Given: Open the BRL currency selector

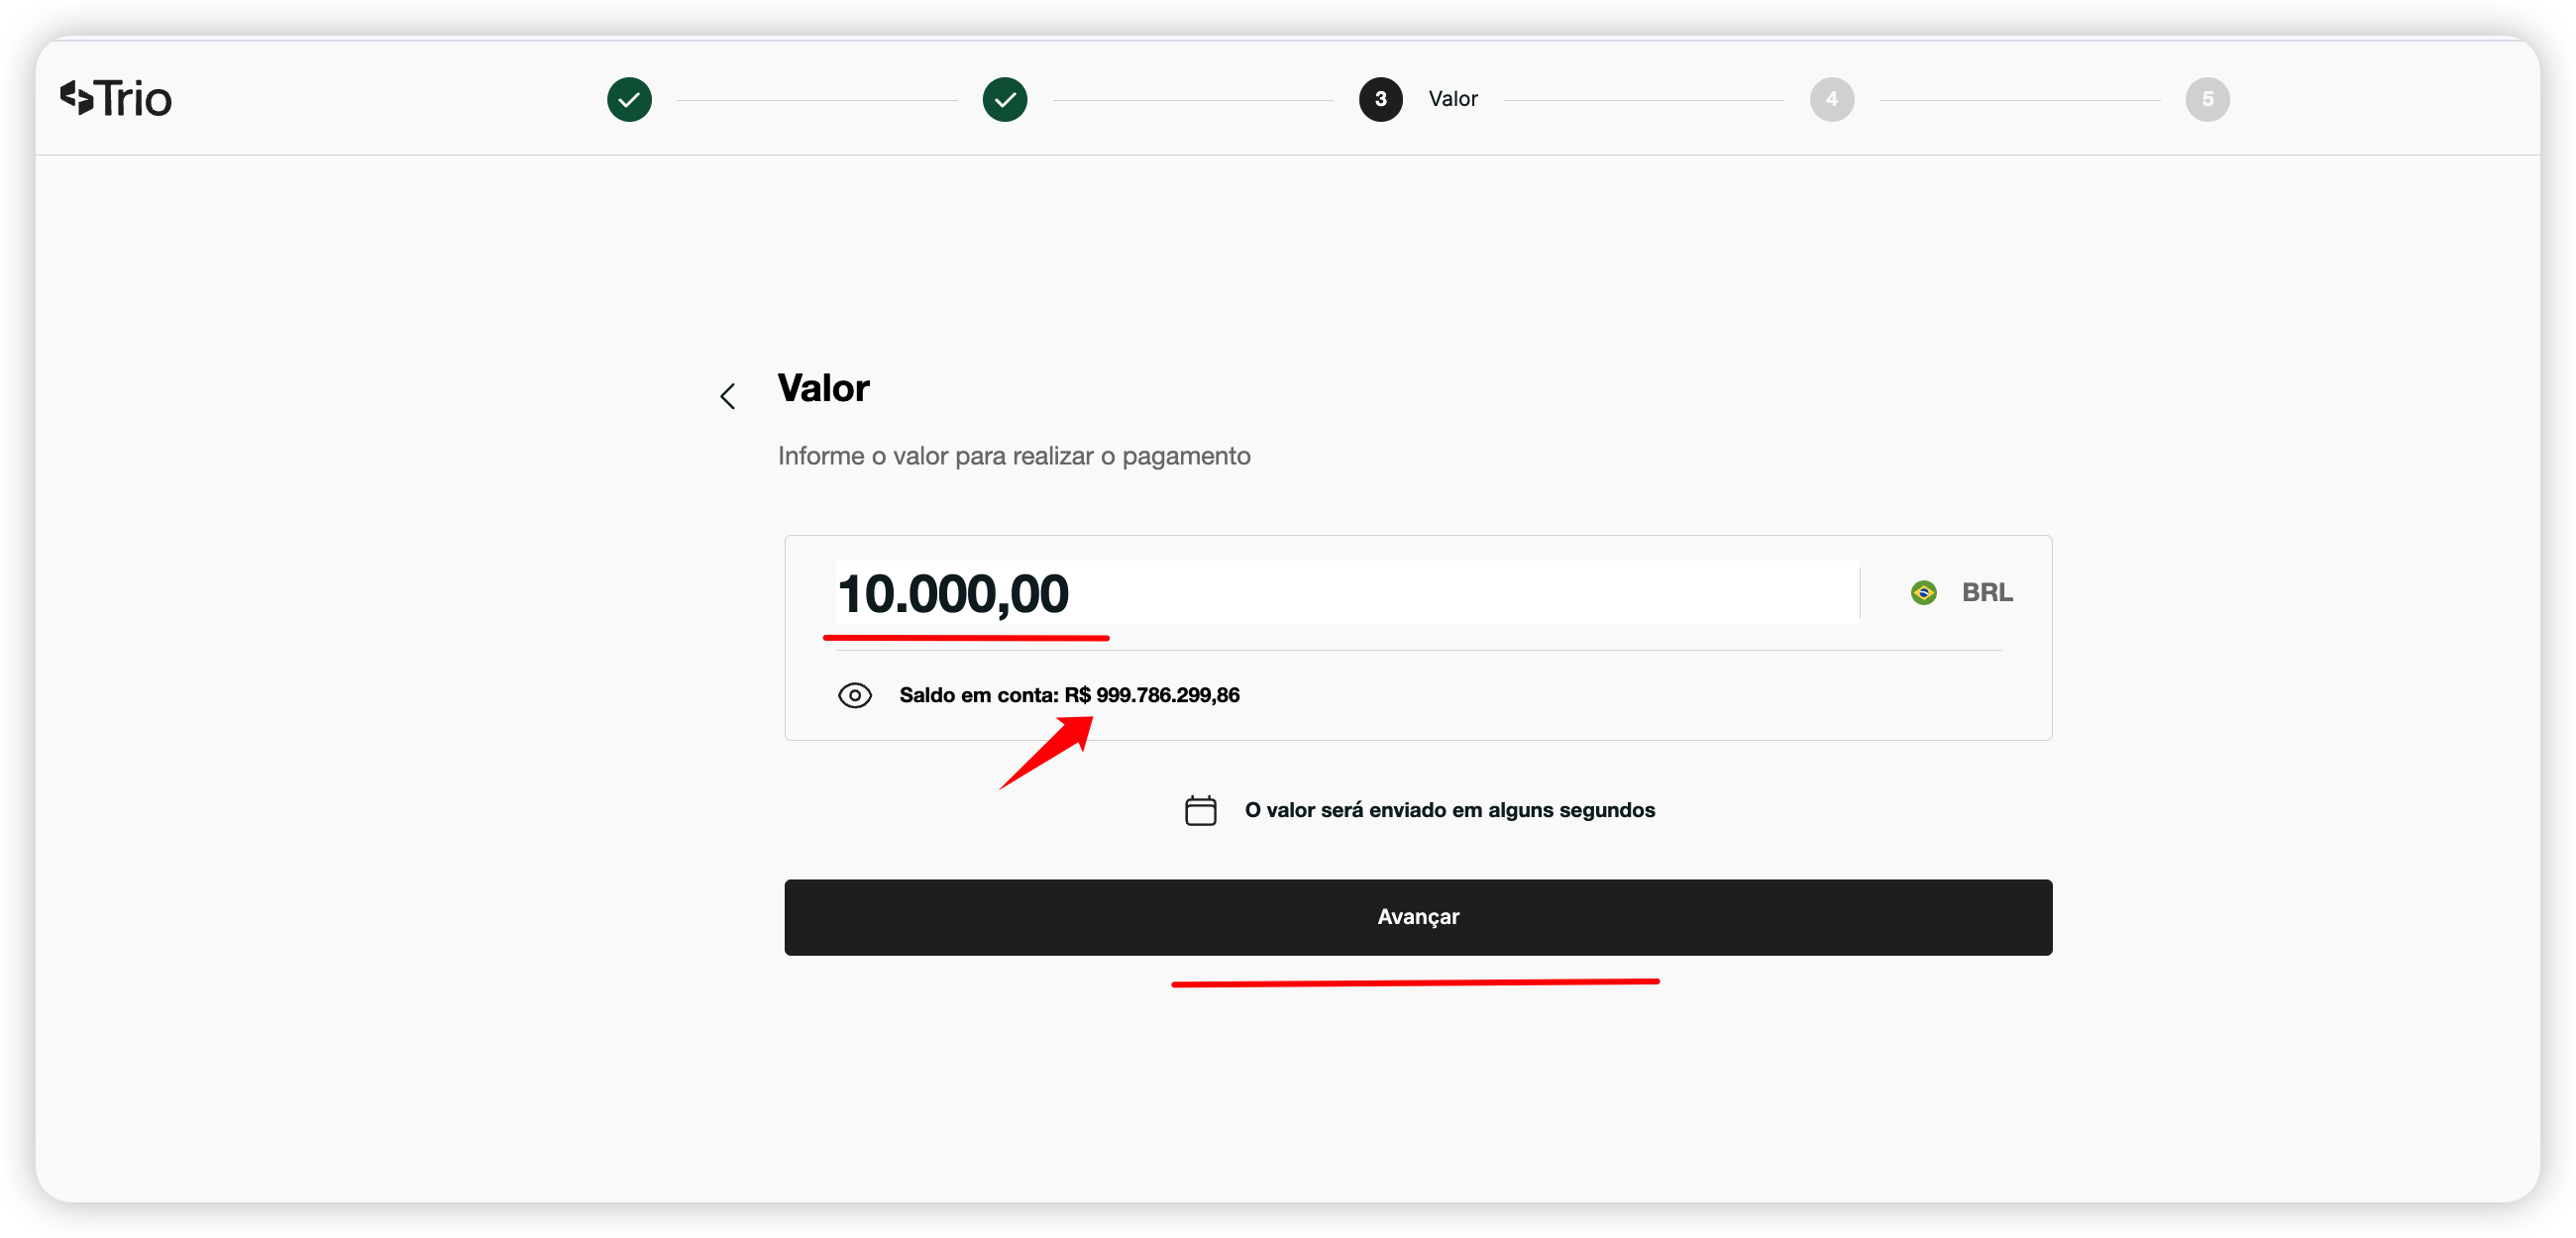Looking at the screenshot, I should tap(1986, 593).
